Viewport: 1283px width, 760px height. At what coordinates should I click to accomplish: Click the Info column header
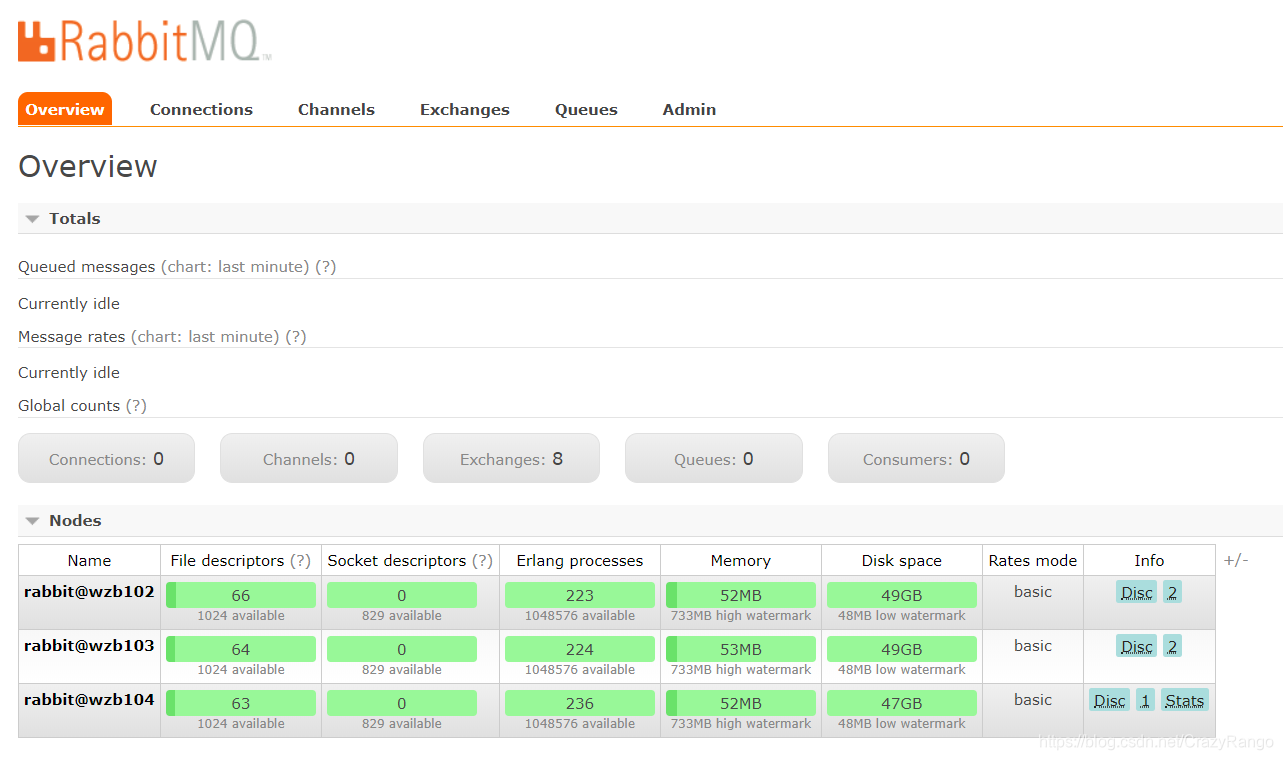click(x=1149, y=561)
